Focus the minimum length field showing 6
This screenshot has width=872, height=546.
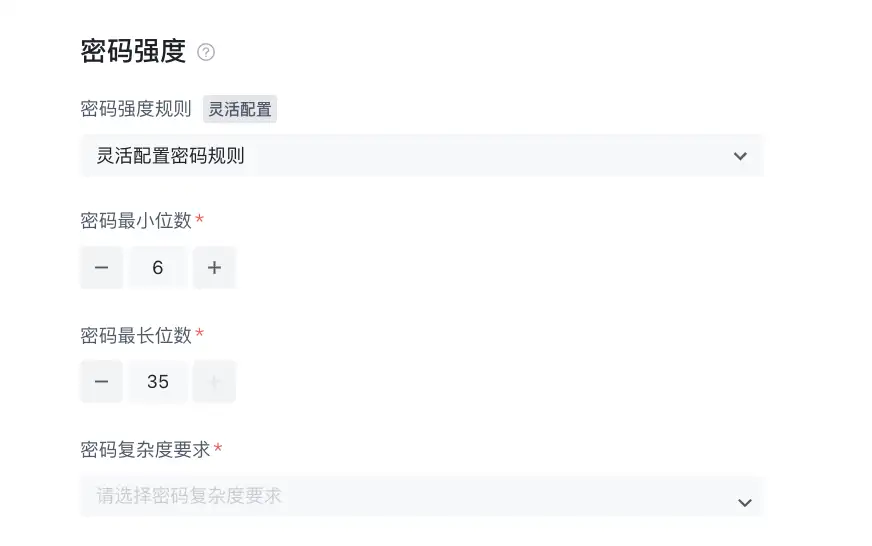(158, 267)
